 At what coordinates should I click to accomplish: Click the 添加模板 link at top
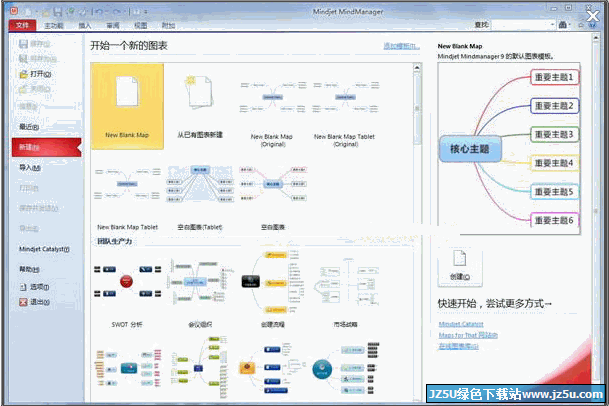pyautogui.click(x=402, y=46)
